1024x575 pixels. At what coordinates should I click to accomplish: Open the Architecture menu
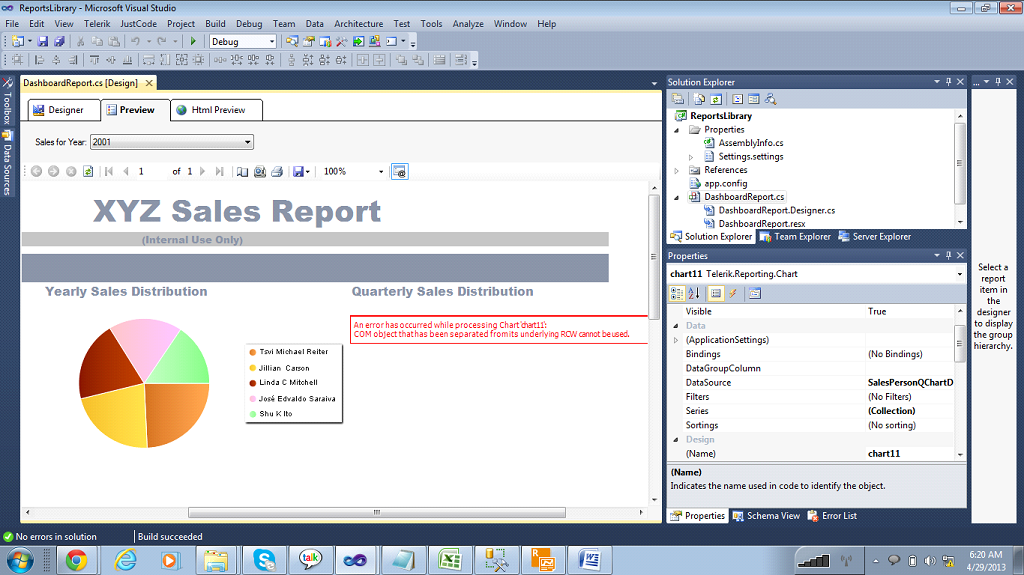(359, 24)
